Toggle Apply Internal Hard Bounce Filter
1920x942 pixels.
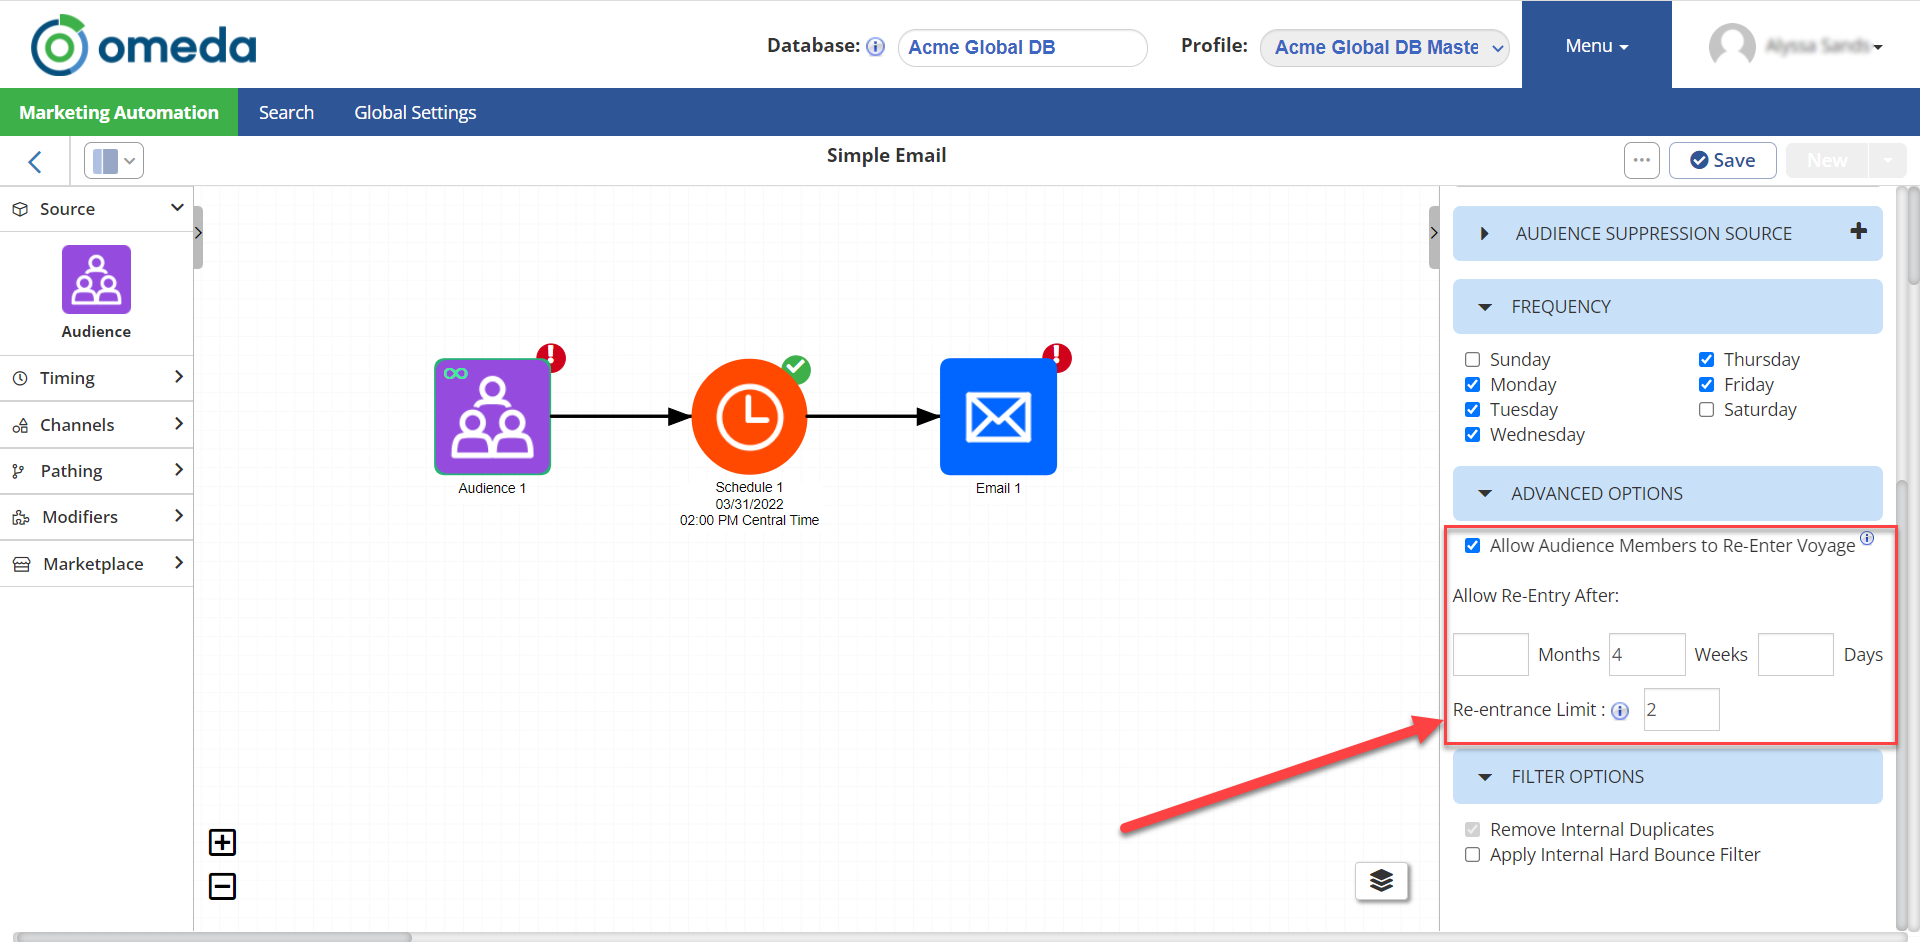(x=1472, y=855)
